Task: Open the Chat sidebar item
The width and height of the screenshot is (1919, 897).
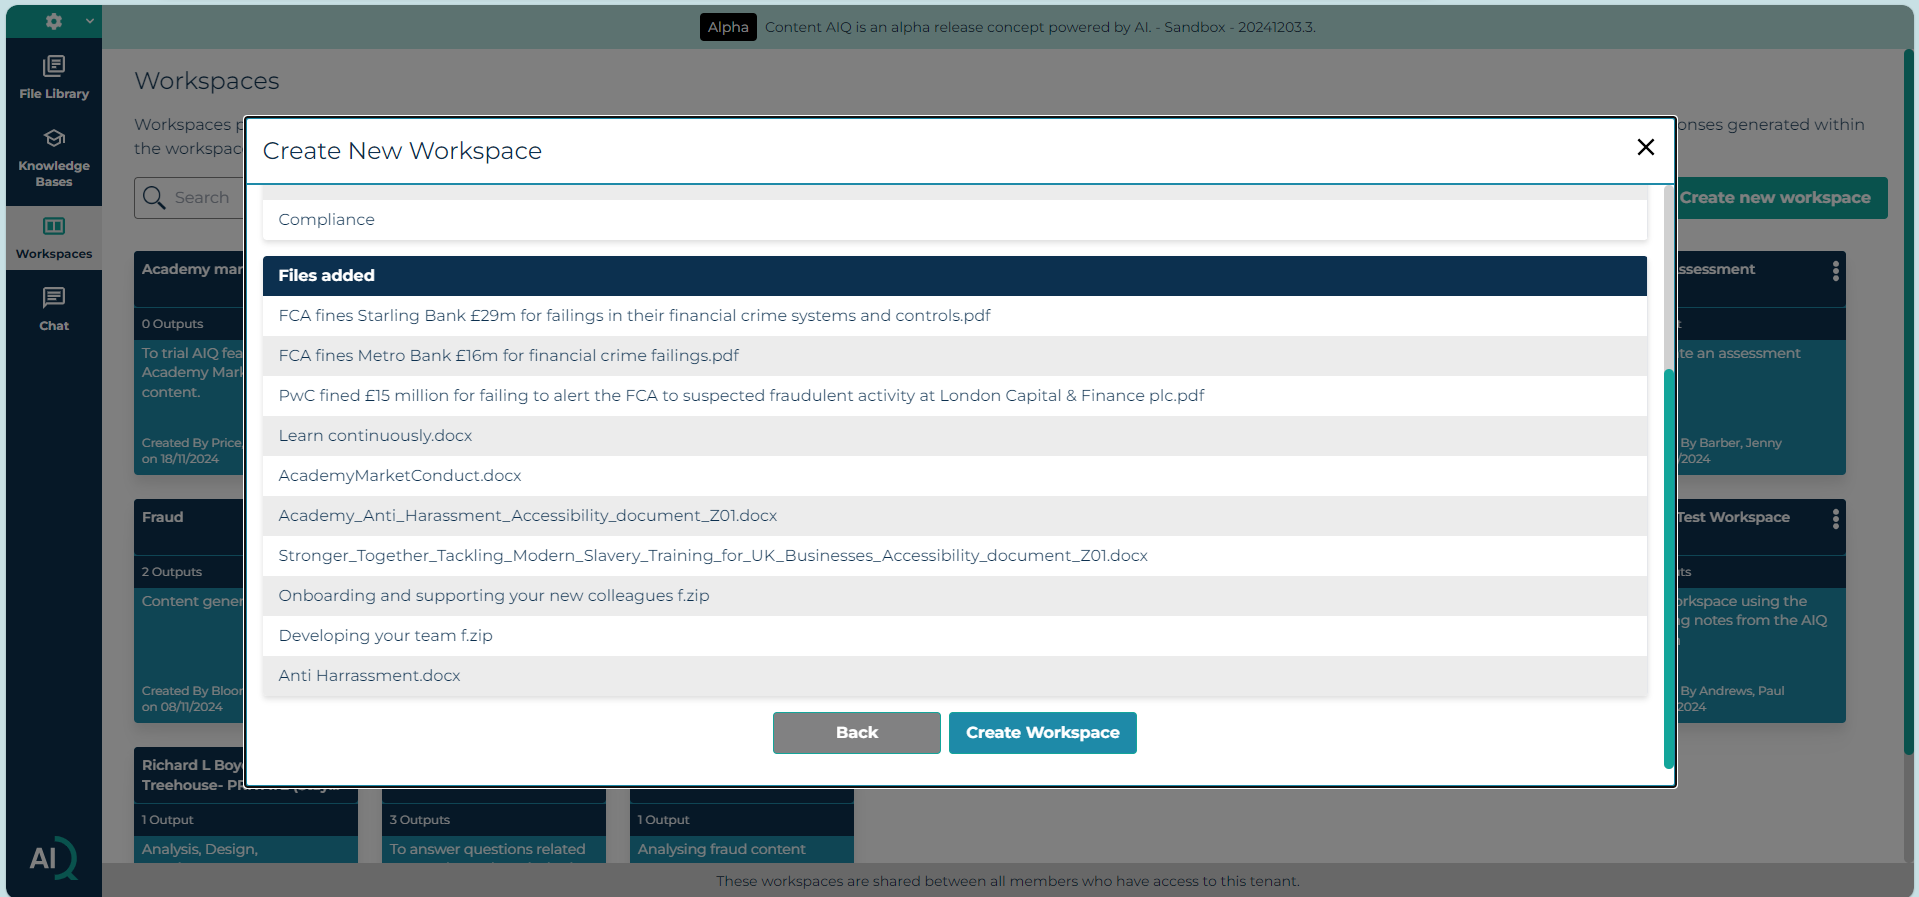Action: [x=54, y=309]
